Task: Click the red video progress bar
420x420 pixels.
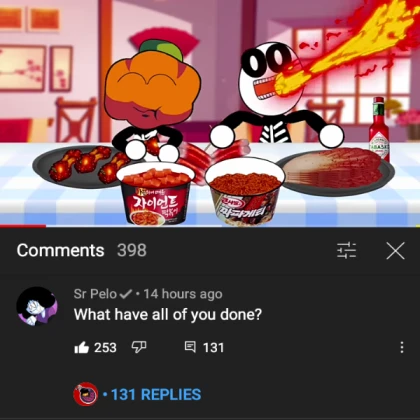Action: point(23,226)
